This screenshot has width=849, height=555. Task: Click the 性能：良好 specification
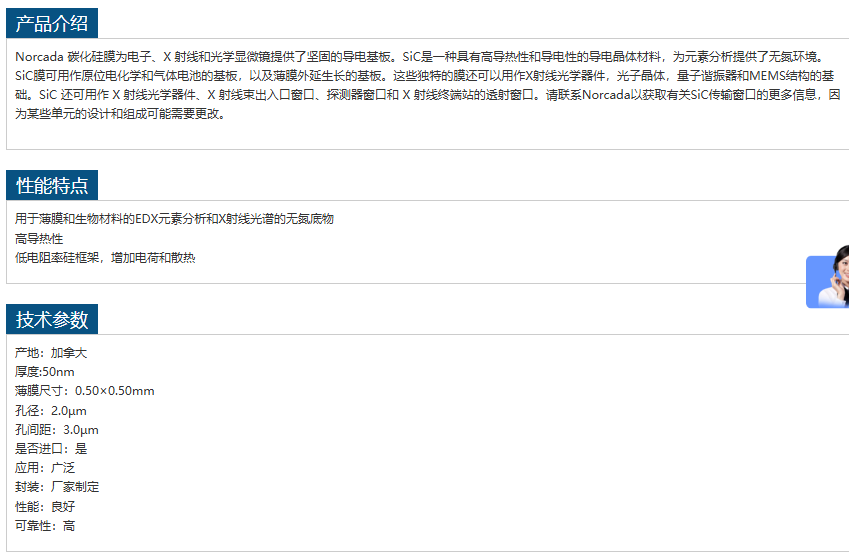(x=45, y=506)
